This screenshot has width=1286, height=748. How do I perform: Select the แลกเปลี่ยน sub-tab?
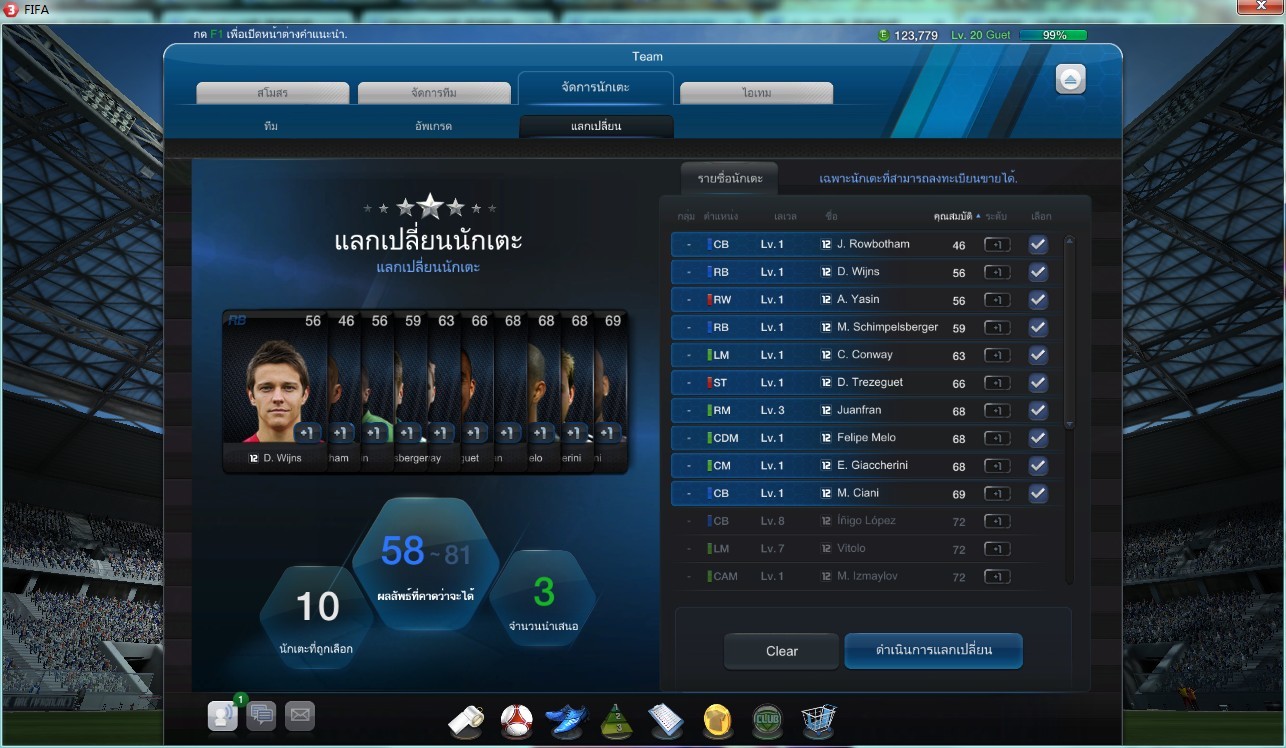[596, 127]
